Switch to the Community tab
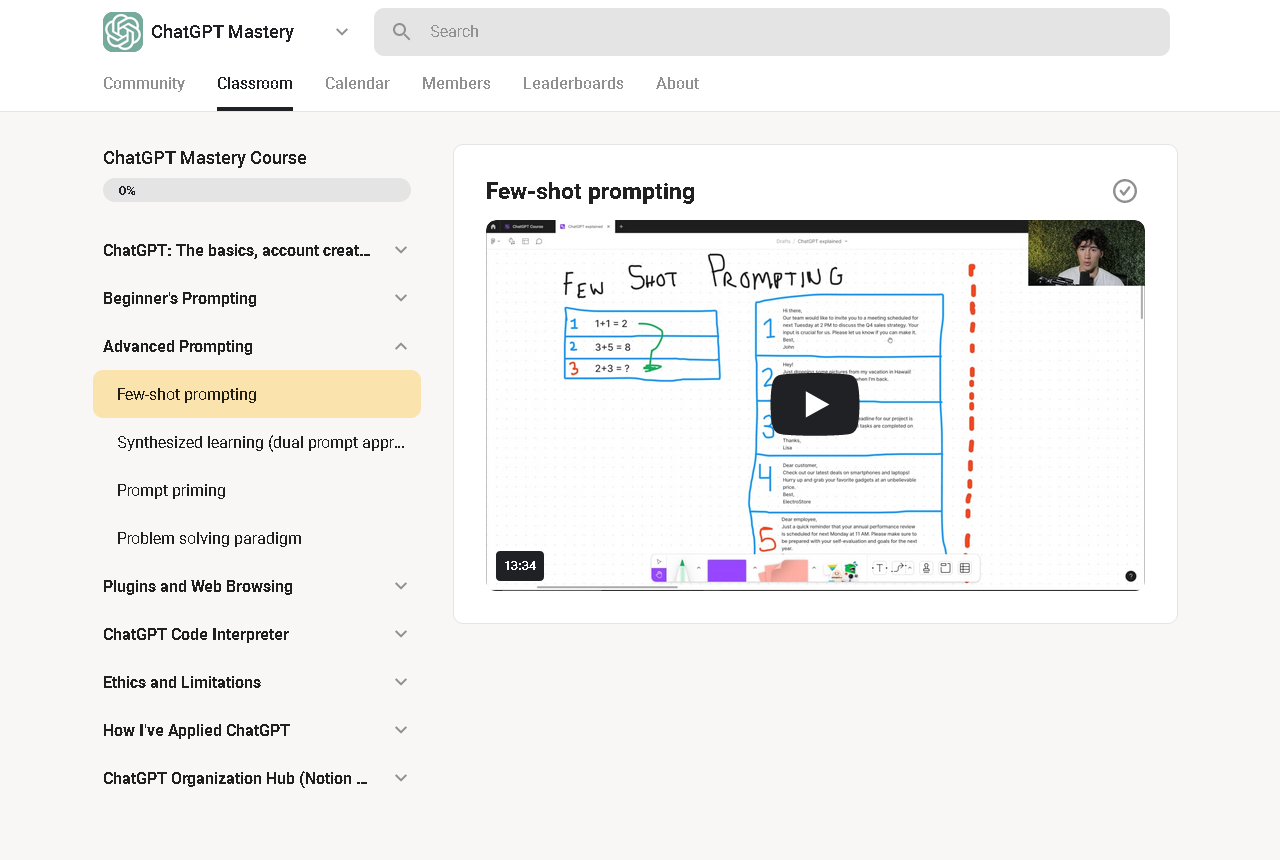This screenshot has width=1280, height=860. (x=144, y=84)
